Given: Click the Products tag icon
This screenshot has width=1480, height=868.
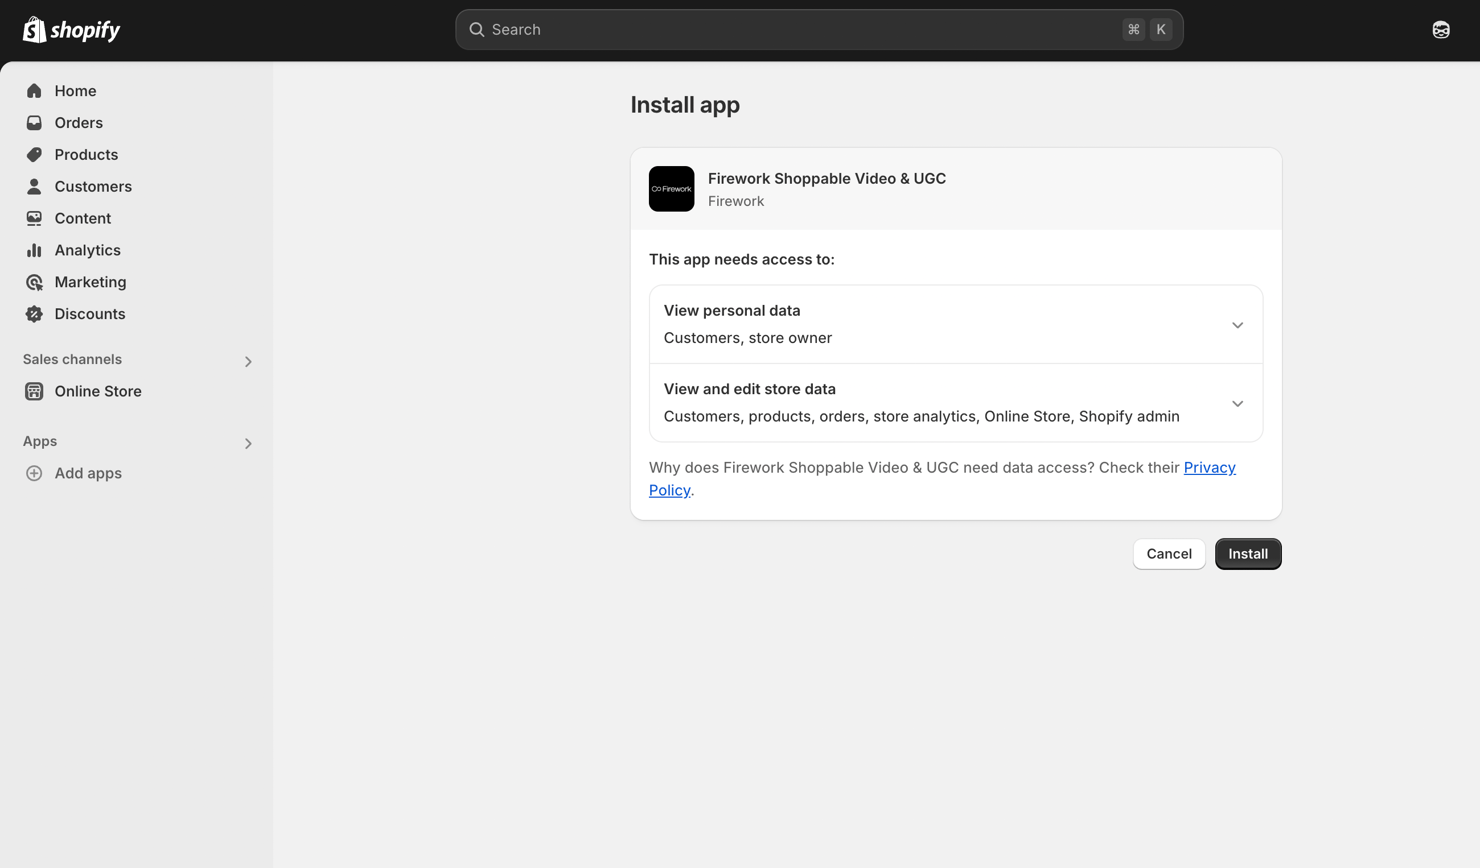Looking at the screenshot, I should [x=34, y=155].
